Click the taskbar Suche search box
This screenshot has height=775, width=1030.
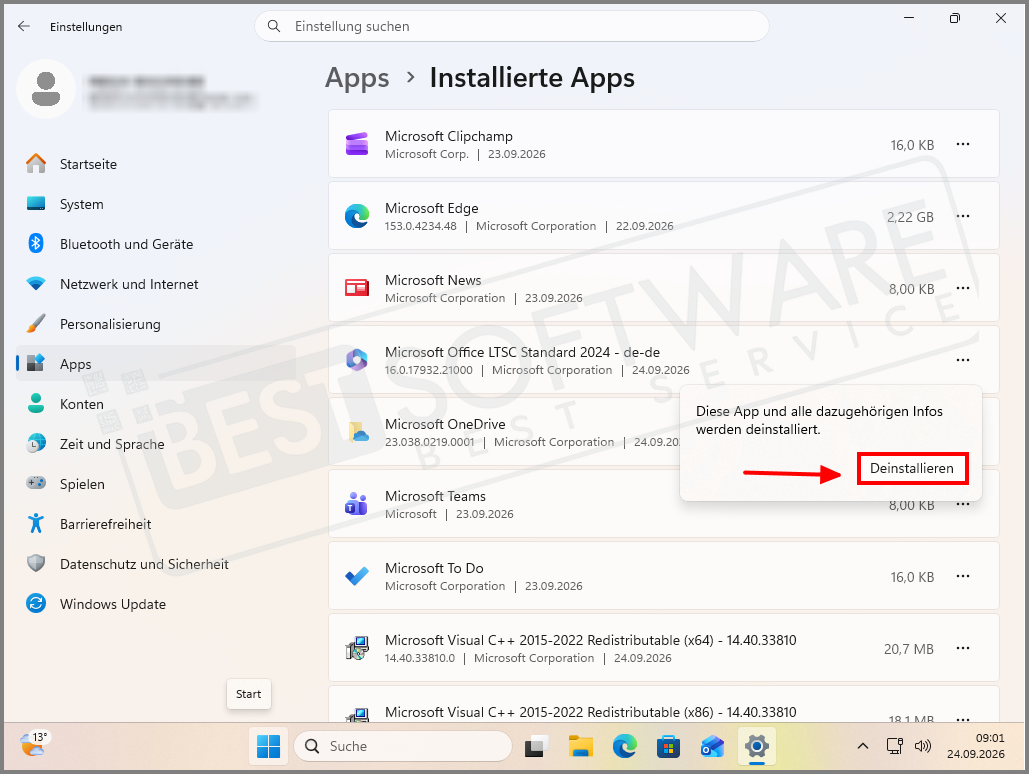coord(403,746)
